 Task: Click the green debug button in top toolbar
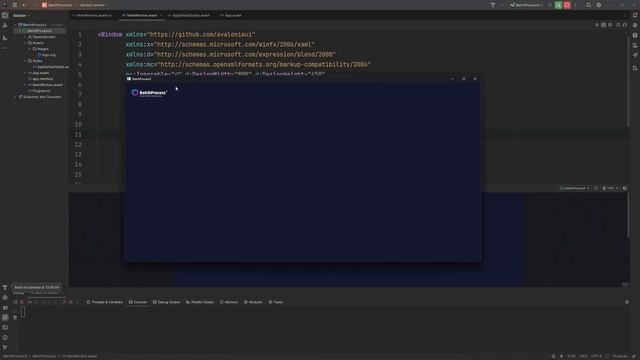click(558, 5)
